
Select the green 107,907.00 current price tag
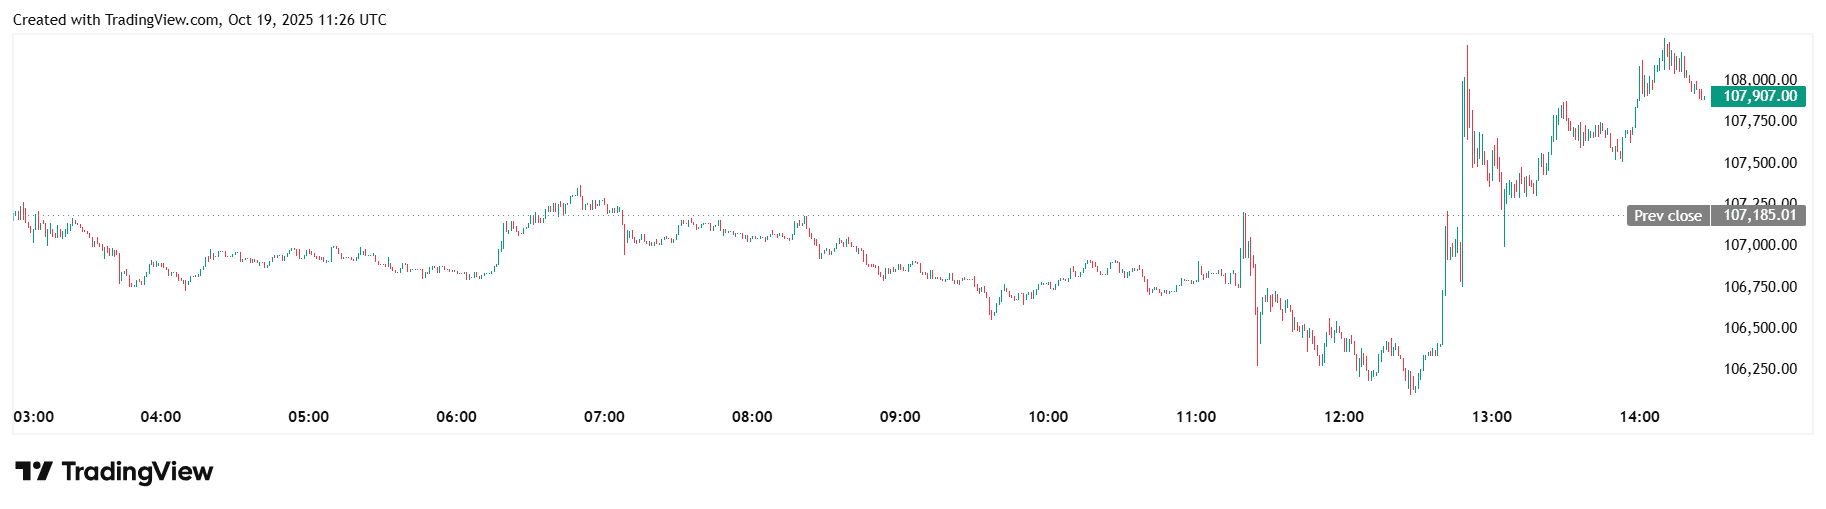click(x=1759, y=96)
